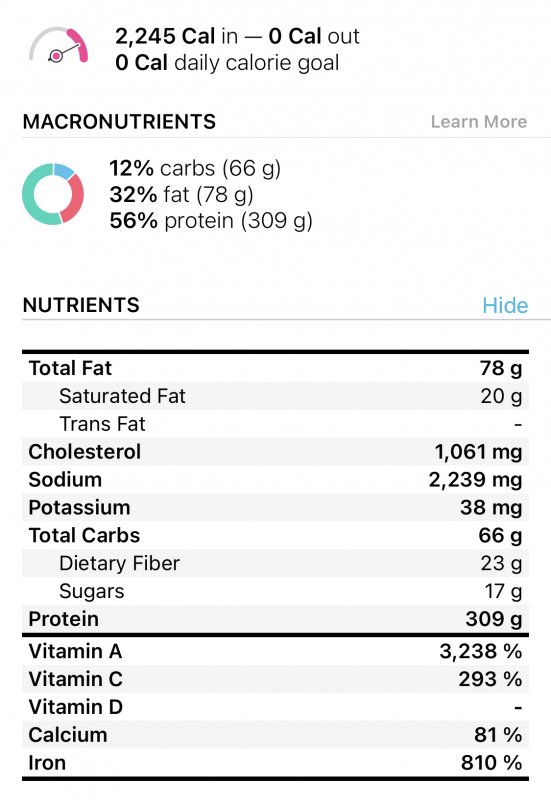Tap the daily calorie goal text
The height and width of the screenshot is (800, 551).
pos(227,63)
